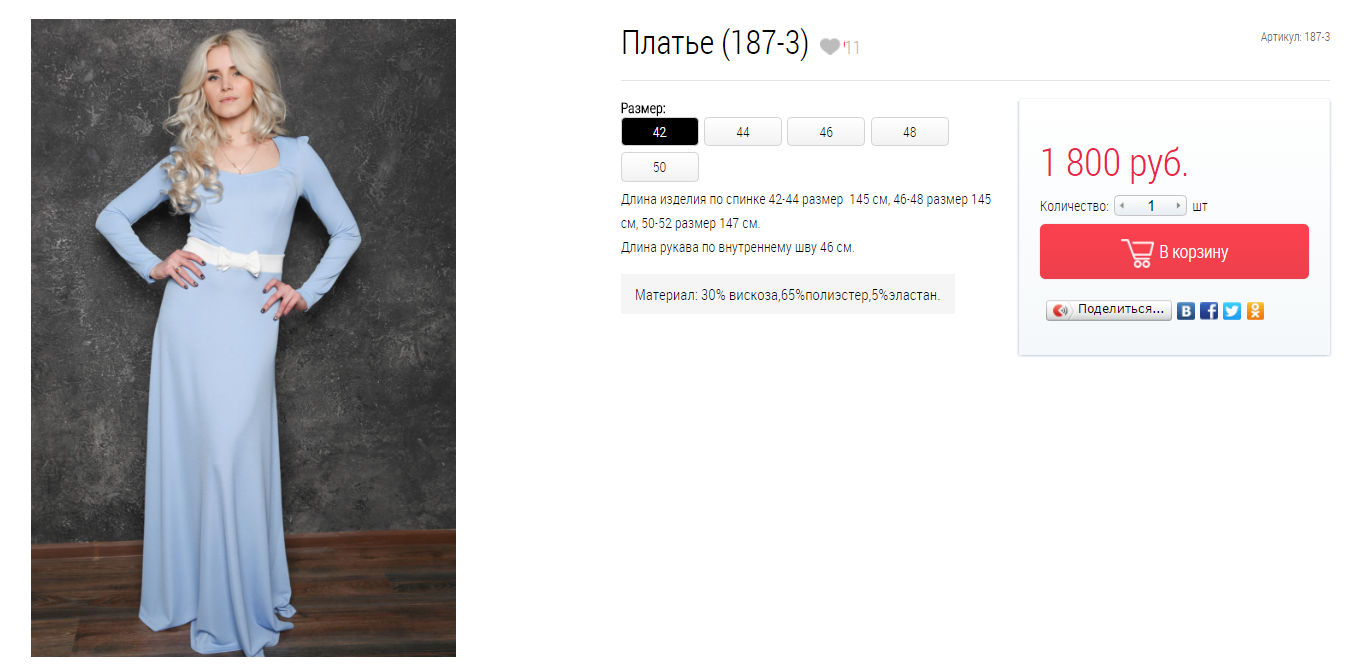Decrease quantity with left arrow
The height and width of the screenshot is (669, 1369).
tap(1122, 206)
